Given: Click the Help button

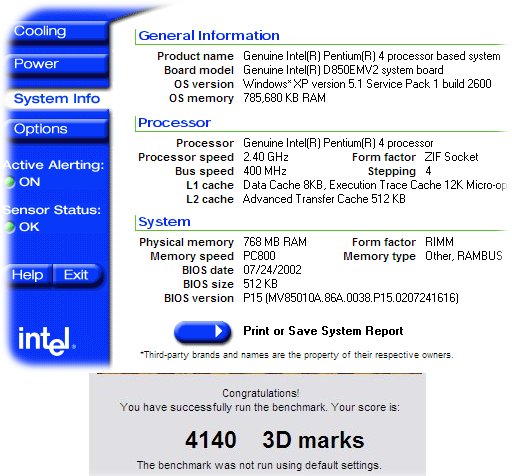Looking at the screenshot, I should 29,275.
